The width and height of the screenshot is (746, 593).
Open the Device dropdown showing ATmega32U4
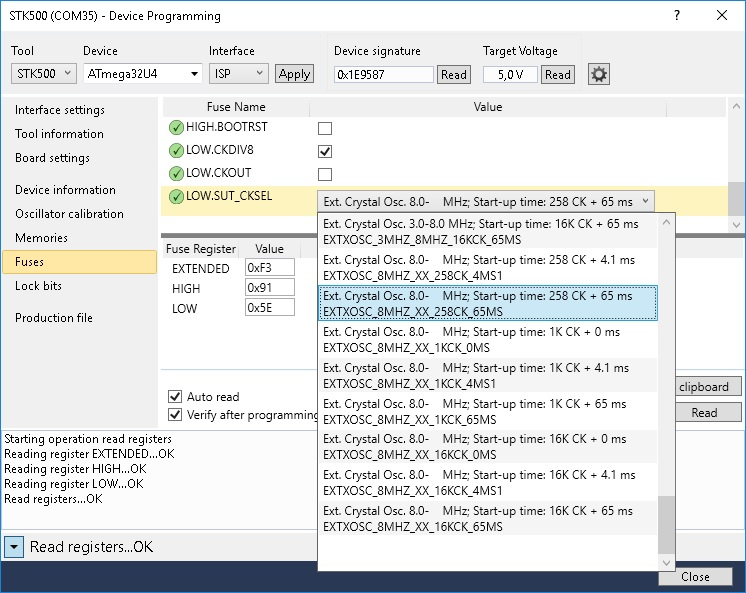(x=143, y=74)
